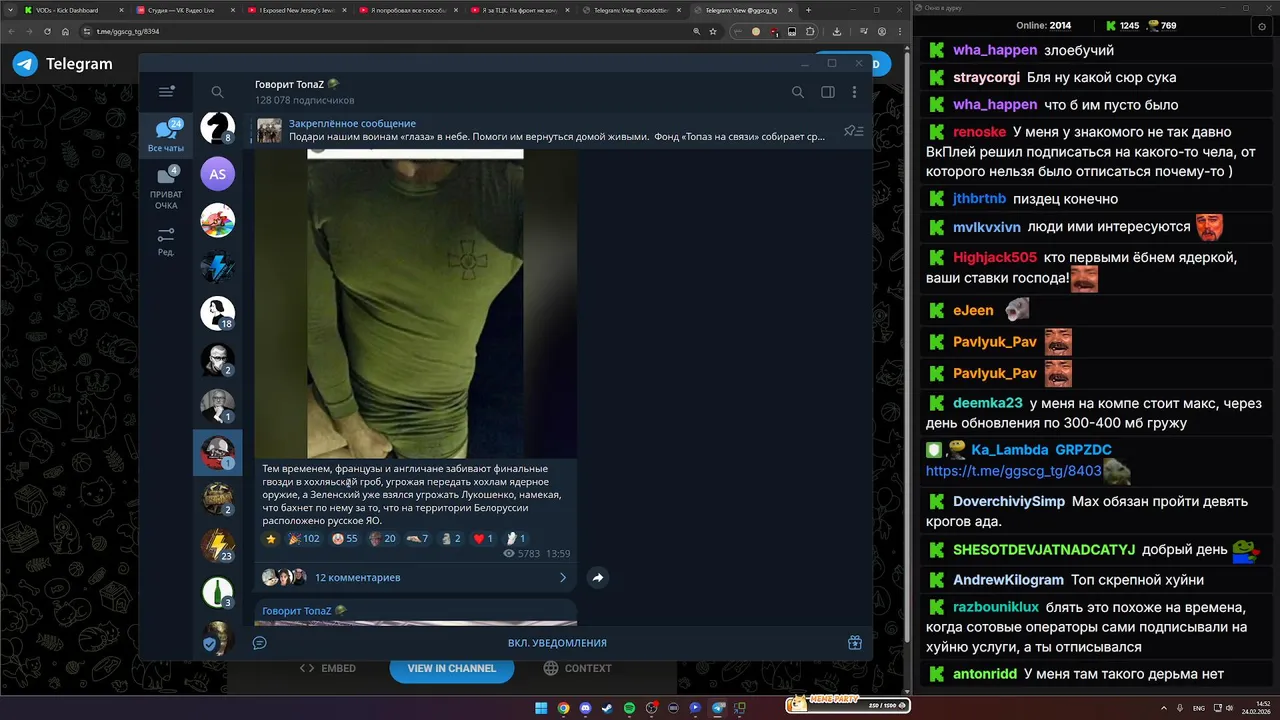
Task: Open Spotify from the taskbar
Action: [x=629, y=708]
